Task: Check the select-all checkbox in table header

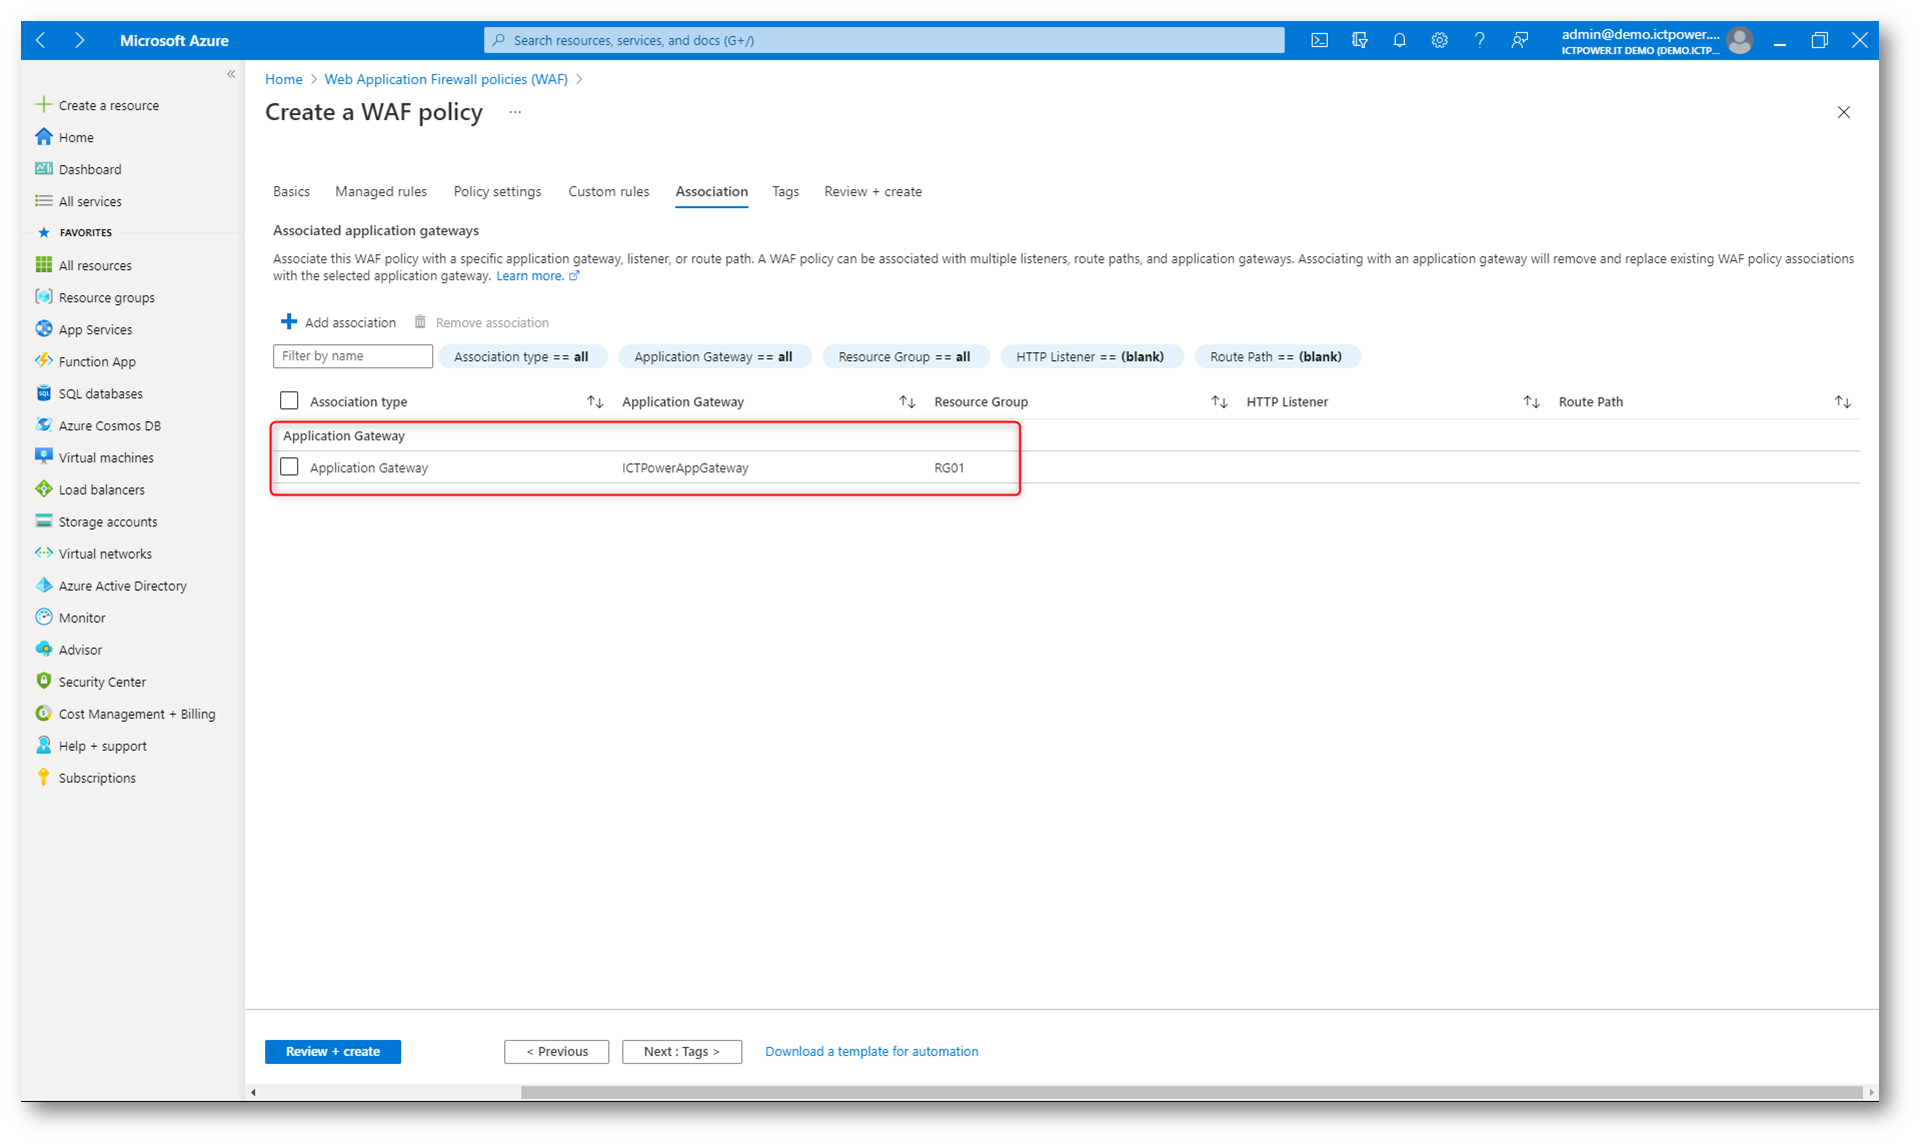Action: tap(289, 400)
